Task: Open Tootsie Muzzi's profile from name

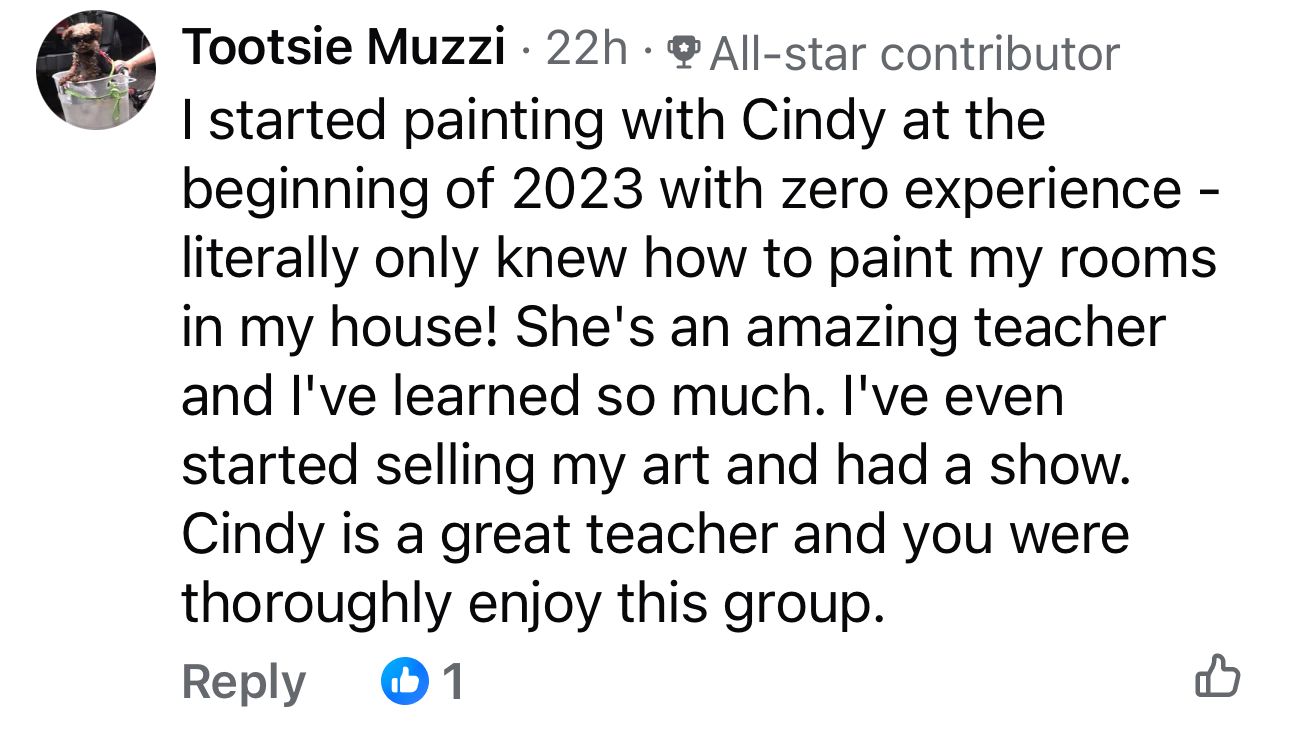Action: [x=342, y=48]
